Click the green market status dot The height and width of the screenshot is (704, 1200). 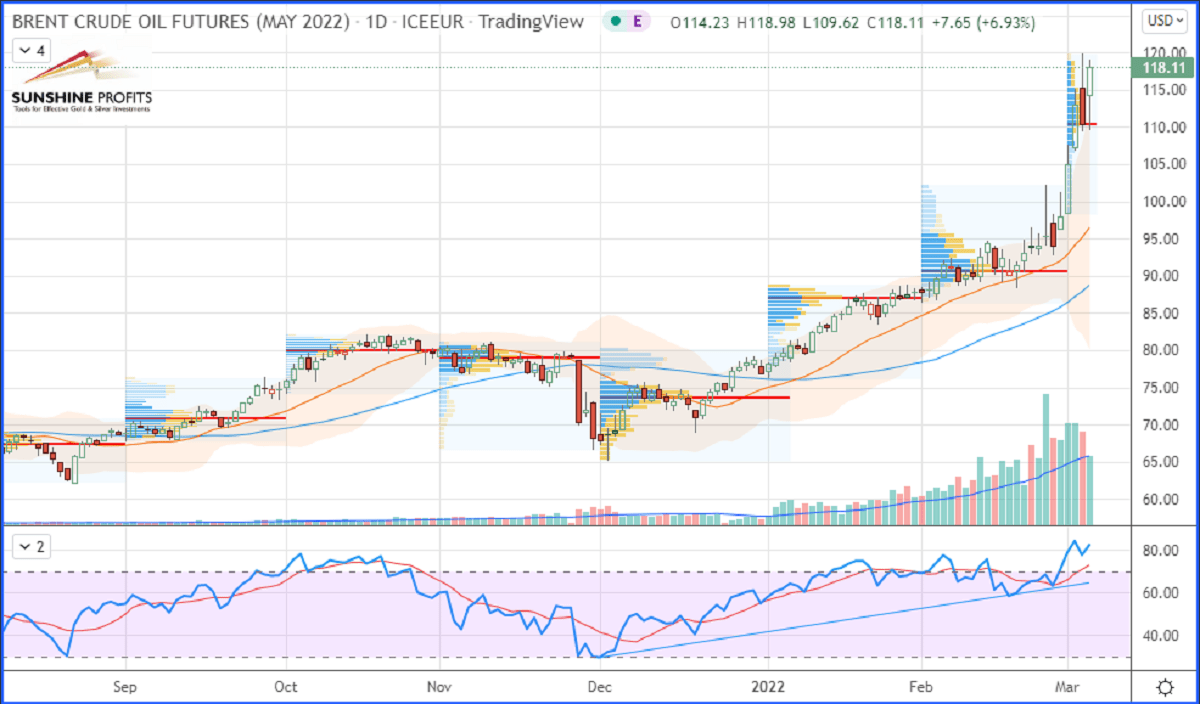pos(612,22)
